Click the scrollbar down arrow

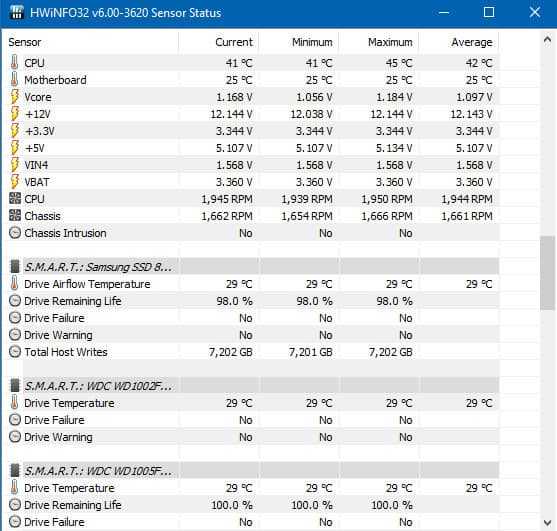point(547,522)
